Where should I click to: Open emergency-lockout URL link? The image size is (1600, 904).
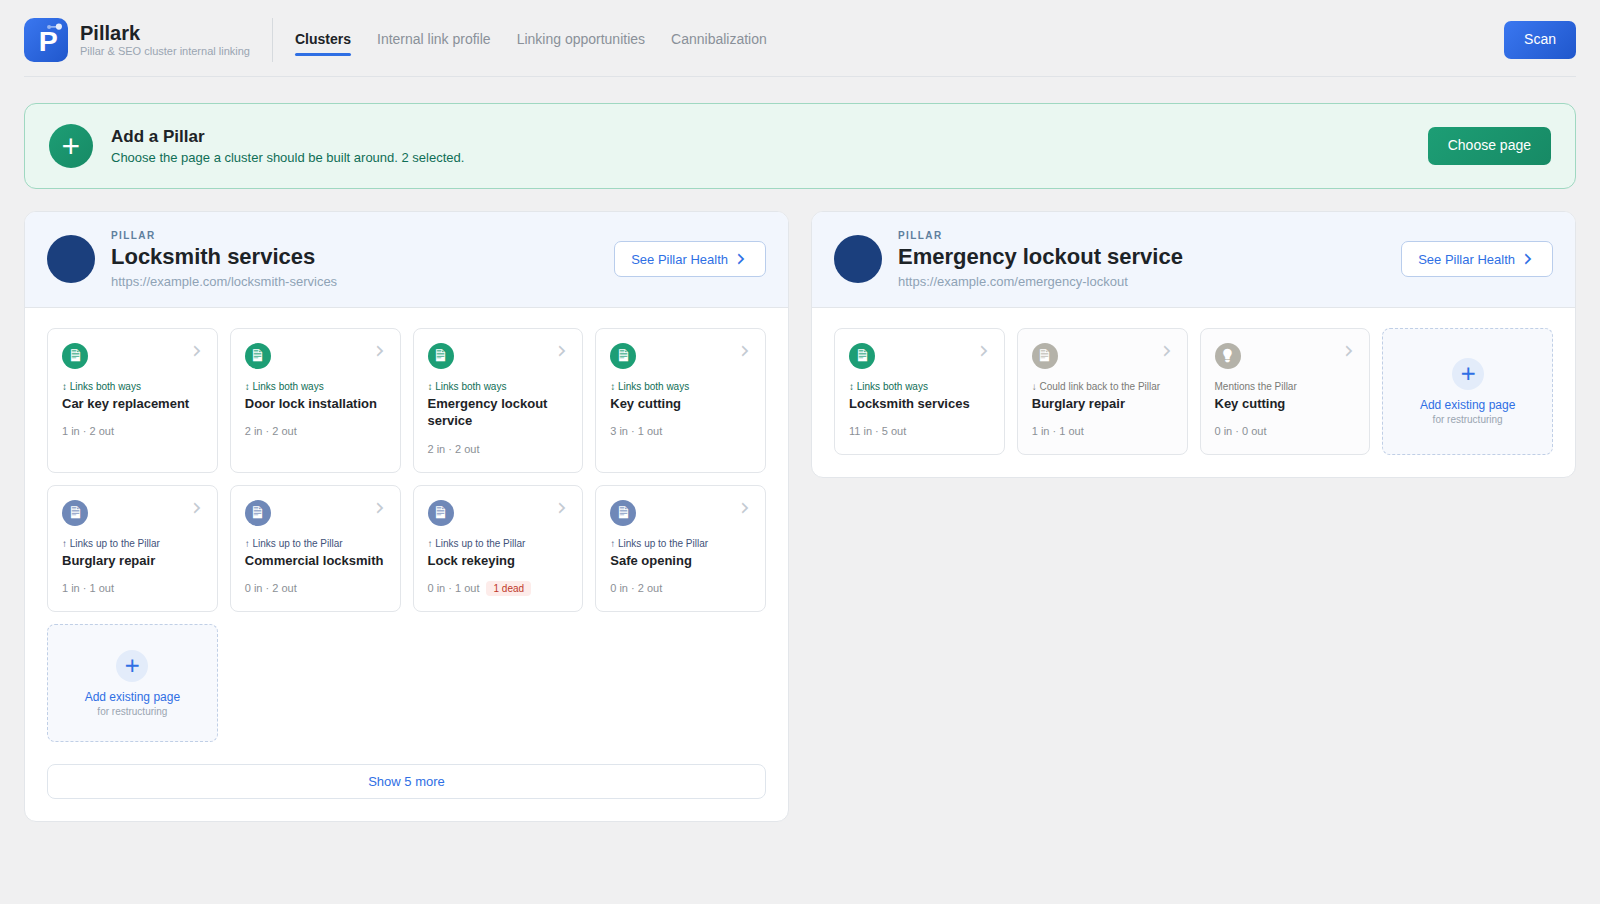(x=1013, y=282)
